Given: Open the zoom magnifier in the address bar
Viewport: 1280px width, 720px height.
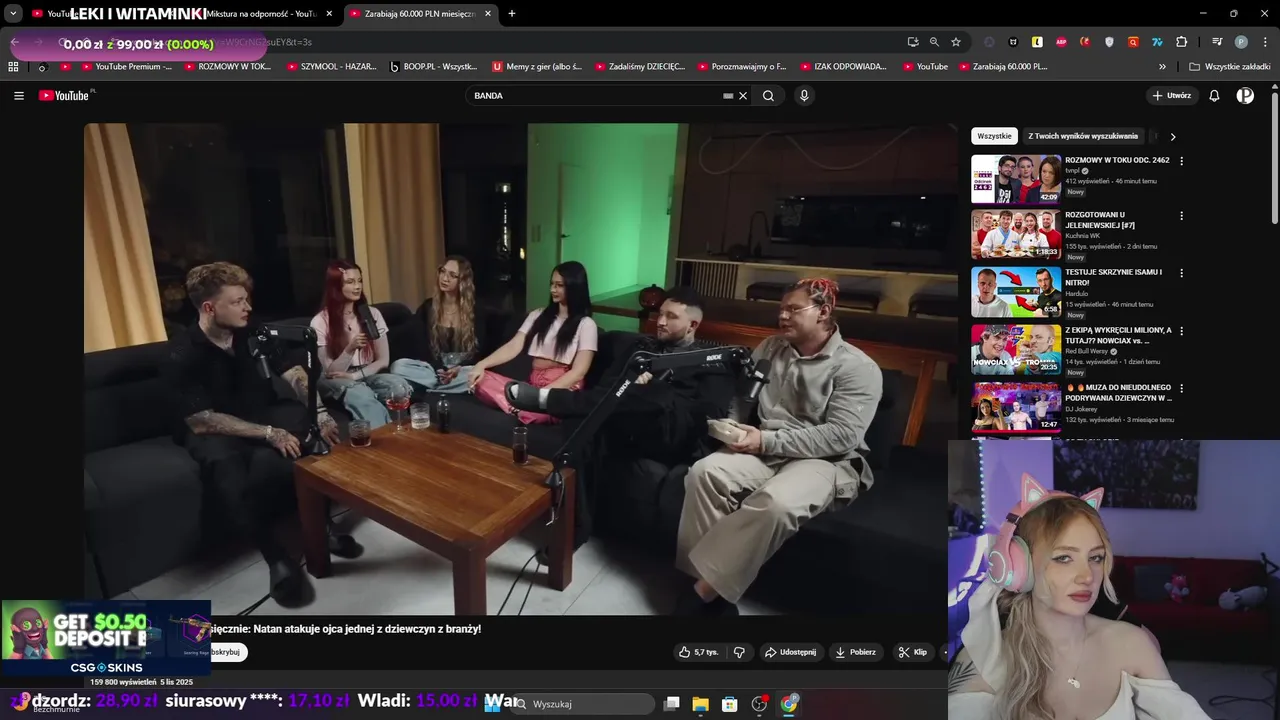Looking at the screenshot, I should [x=934, y=42].
